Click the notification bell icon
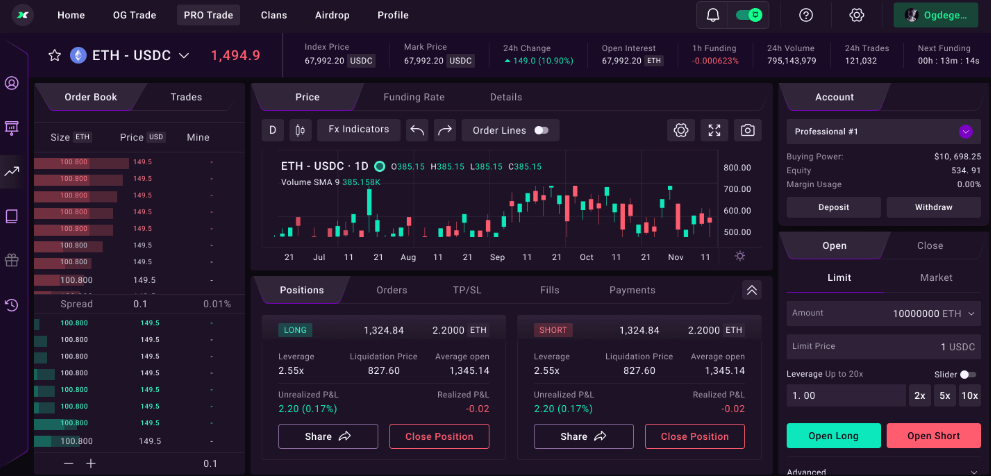 click(x=713, y=15)
